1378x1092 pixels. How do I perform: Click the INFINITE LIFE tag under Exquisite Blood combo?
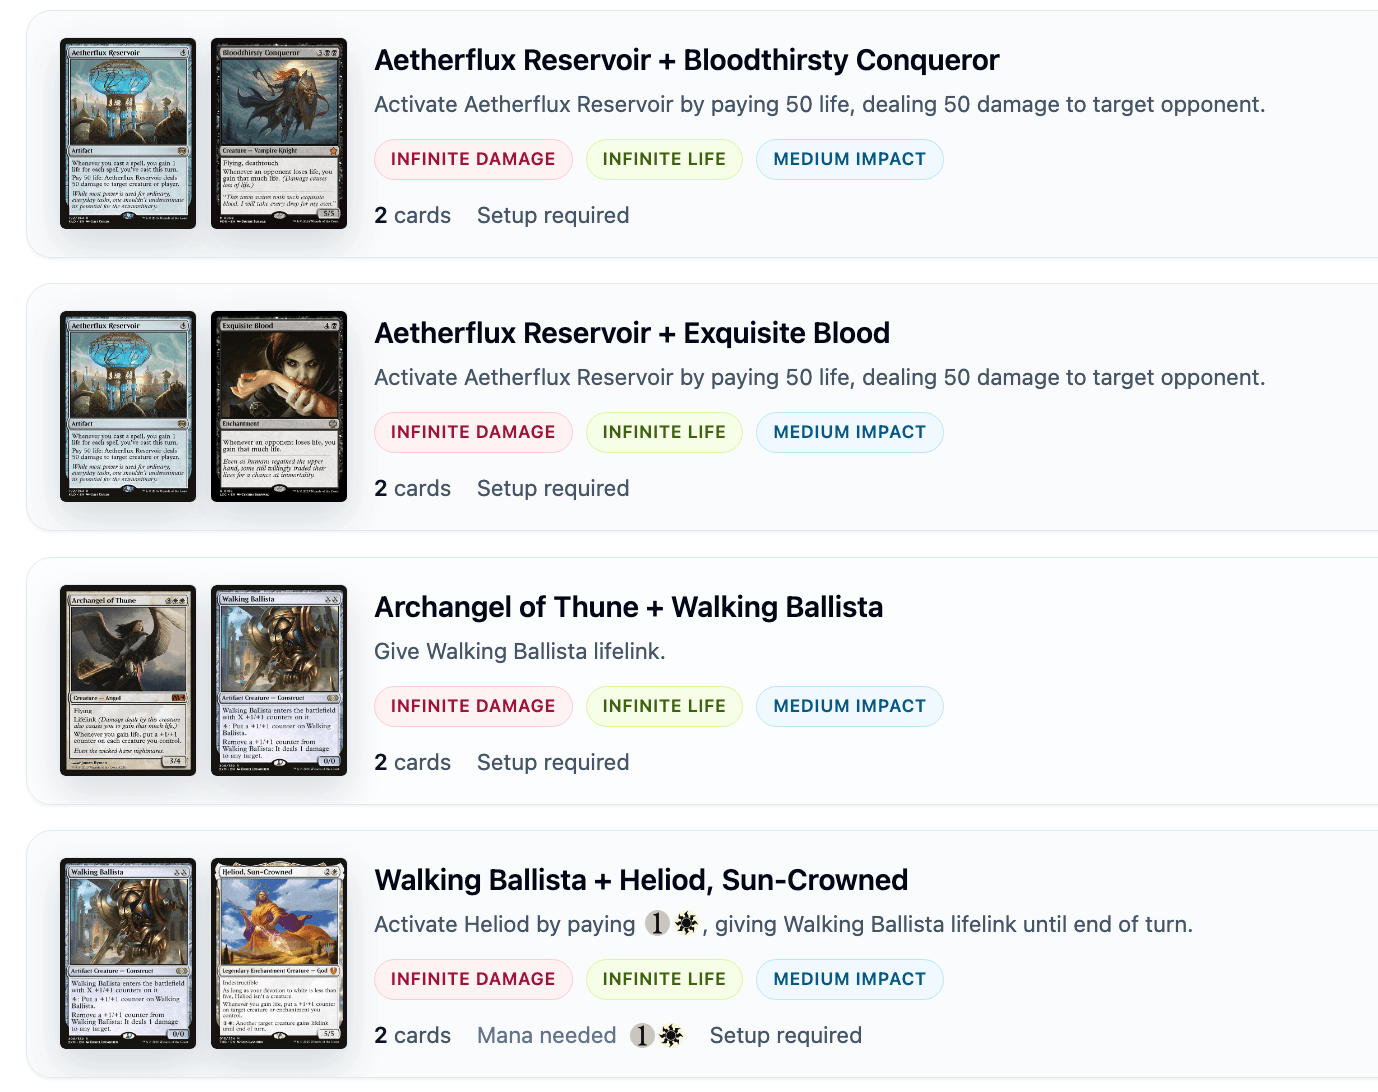tap(664, 432)
